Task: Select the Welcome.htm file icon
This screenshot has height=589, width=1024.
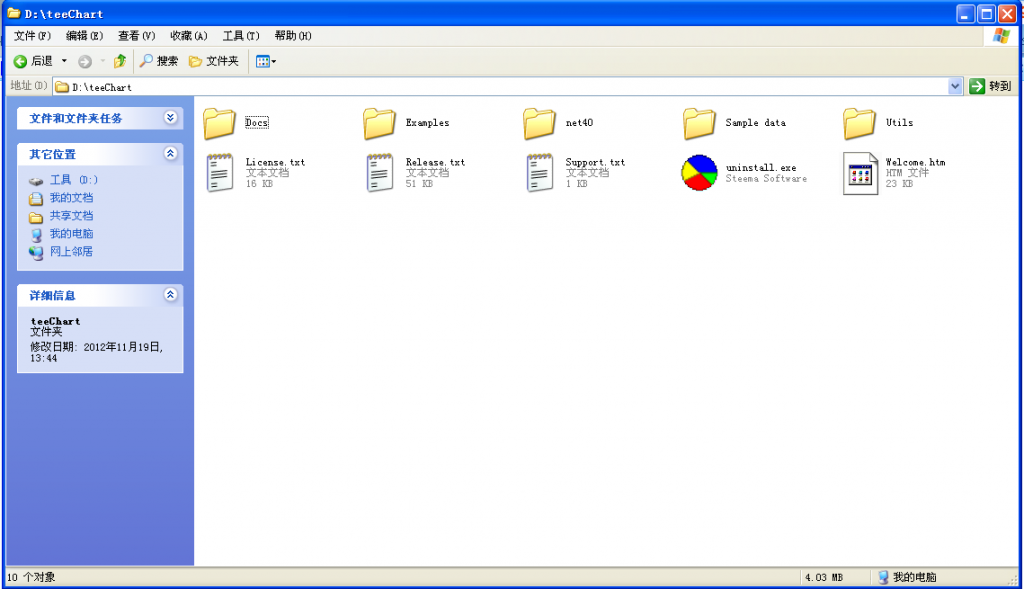Action: coord(860,174)
